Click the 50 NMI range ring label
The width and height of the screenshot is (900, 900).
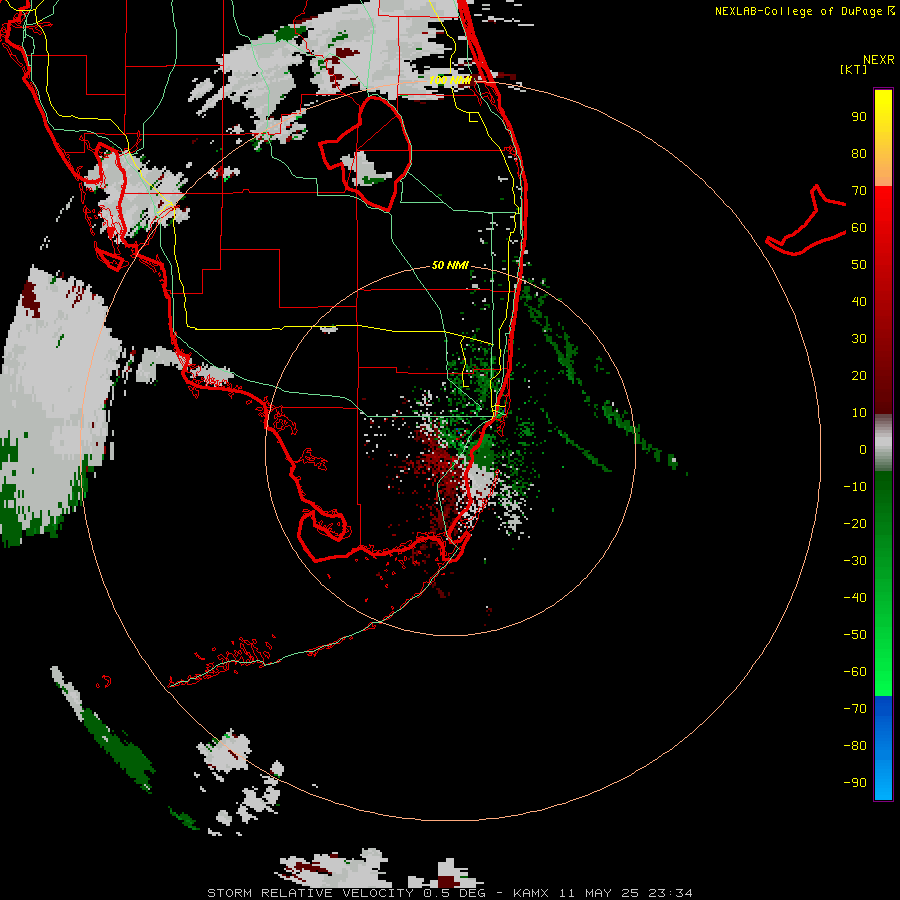tap(450, 265)
